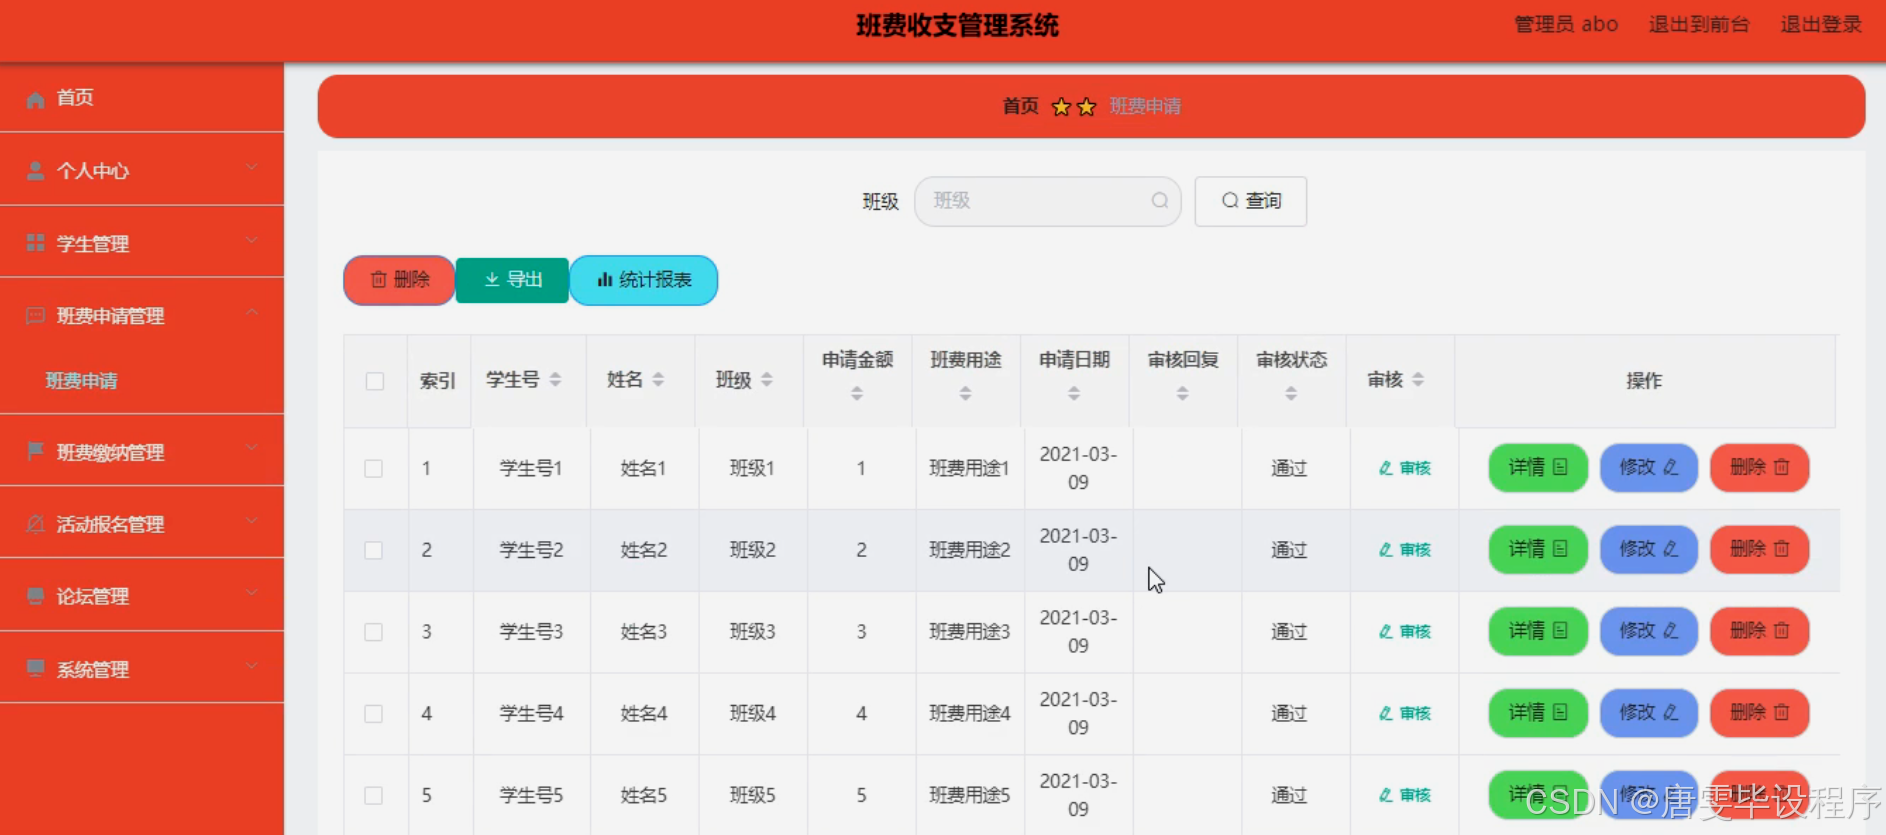Click 班费申请 in the breadcrumb

coord(1145,106)
